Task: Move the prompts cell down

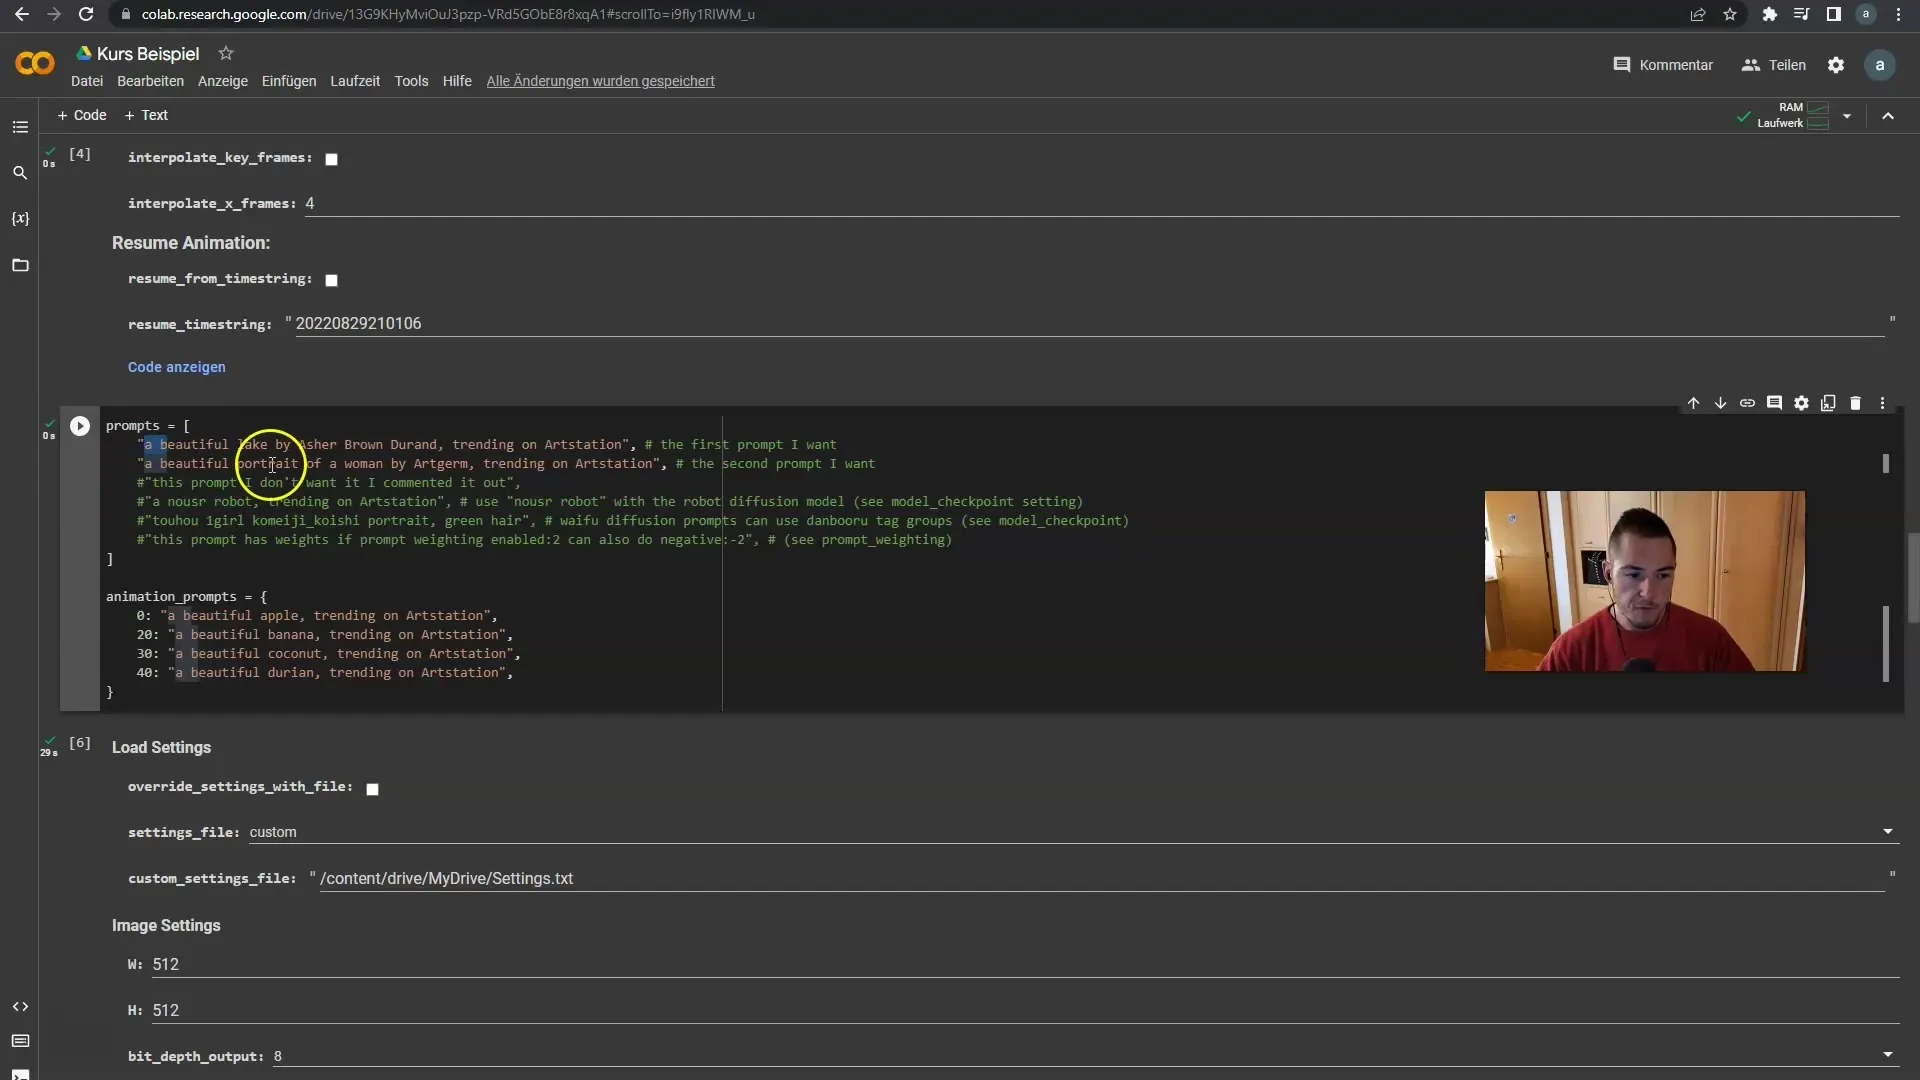Action: pyautogui.click(x=1720, y=403)
